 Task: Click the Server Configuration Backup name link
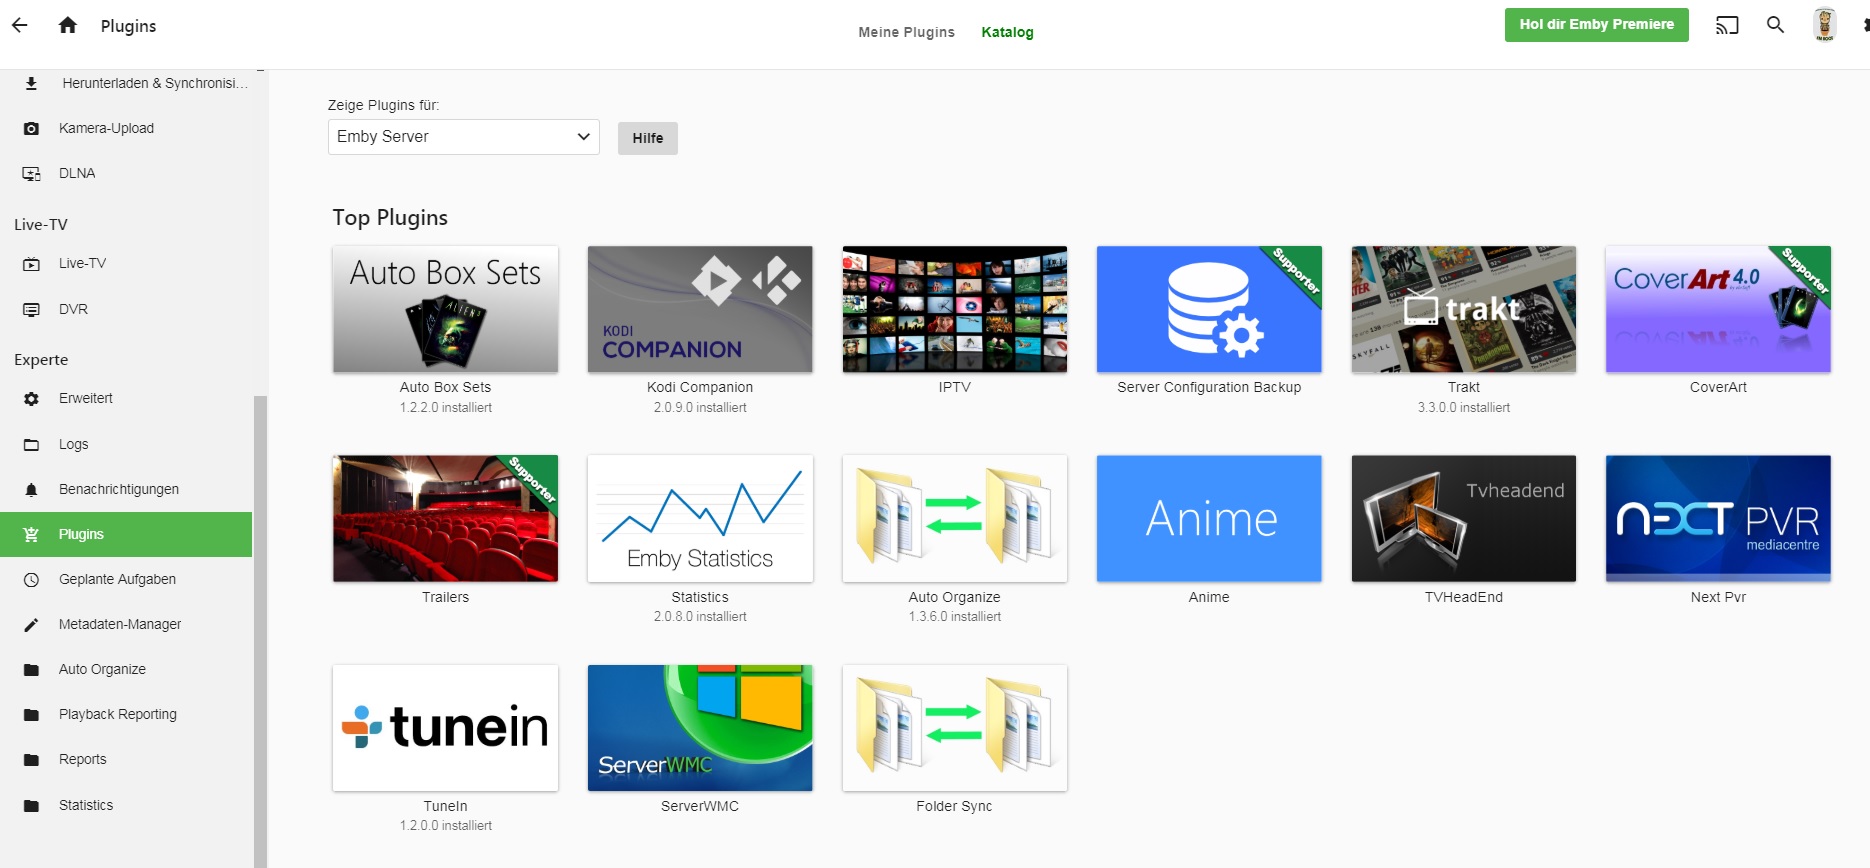[1209, 387]
